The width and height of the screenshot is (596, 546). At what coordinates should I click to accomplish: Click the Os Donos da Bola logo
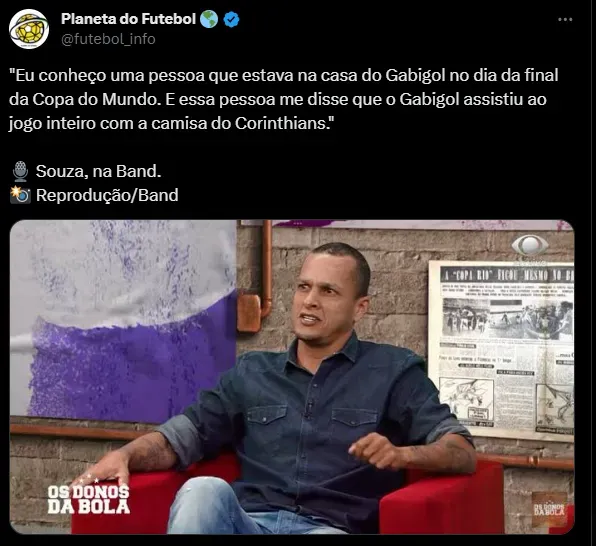[89, 499]
